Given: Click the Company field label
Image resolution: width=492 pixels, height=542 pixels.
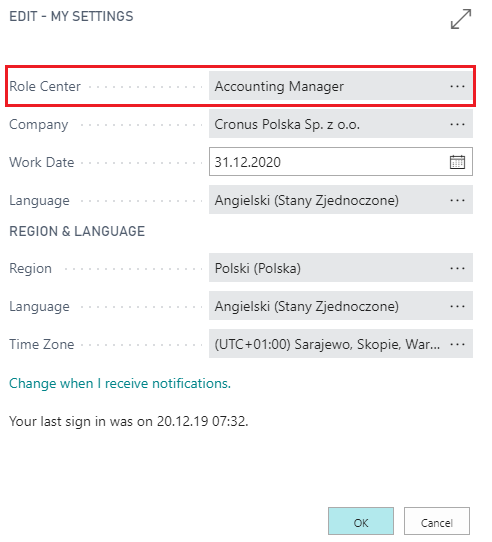Looking at the screenshot, I should (x=39, y=125).
